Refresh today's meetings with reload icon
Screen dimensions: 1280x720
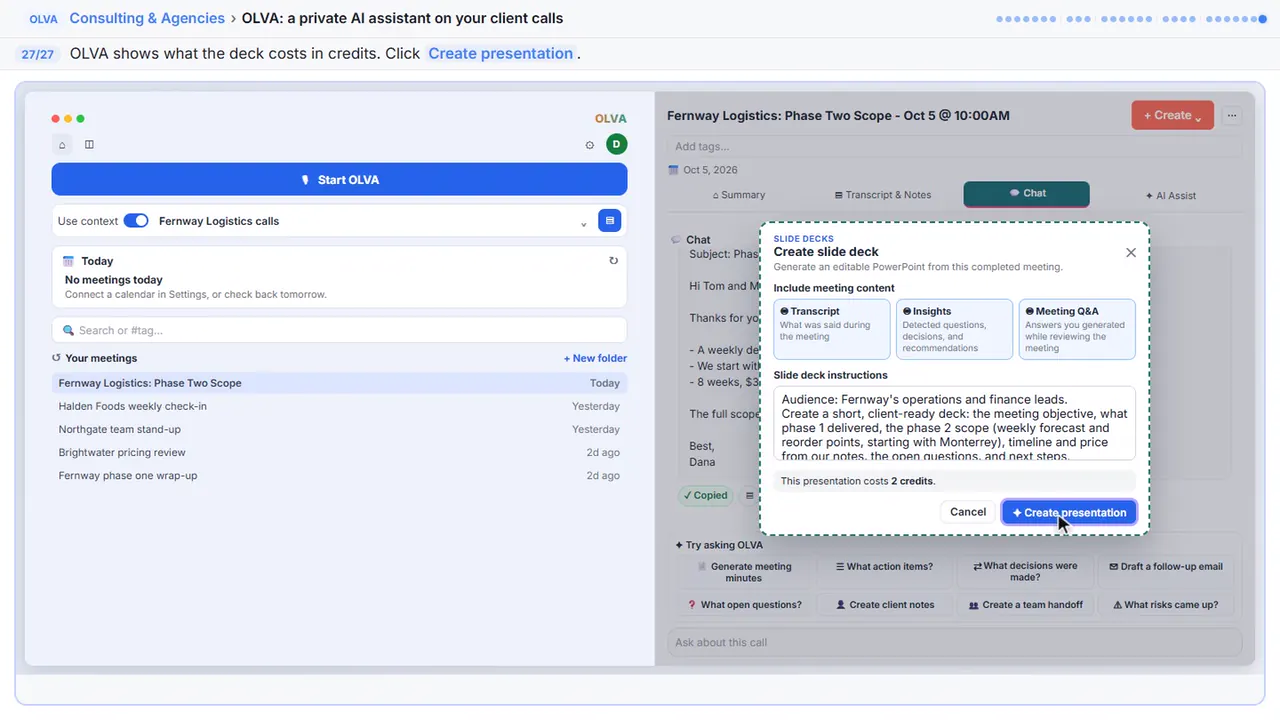[x=613, y=261]
